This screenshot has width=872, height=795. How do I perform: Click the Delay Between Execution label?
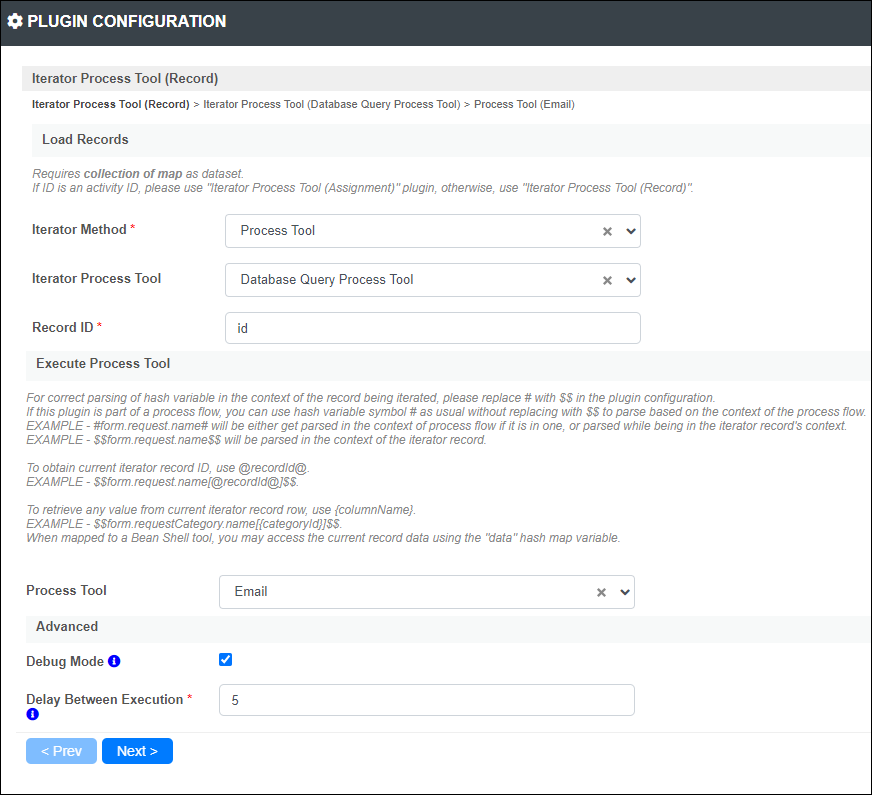click(x=105, y=699)
